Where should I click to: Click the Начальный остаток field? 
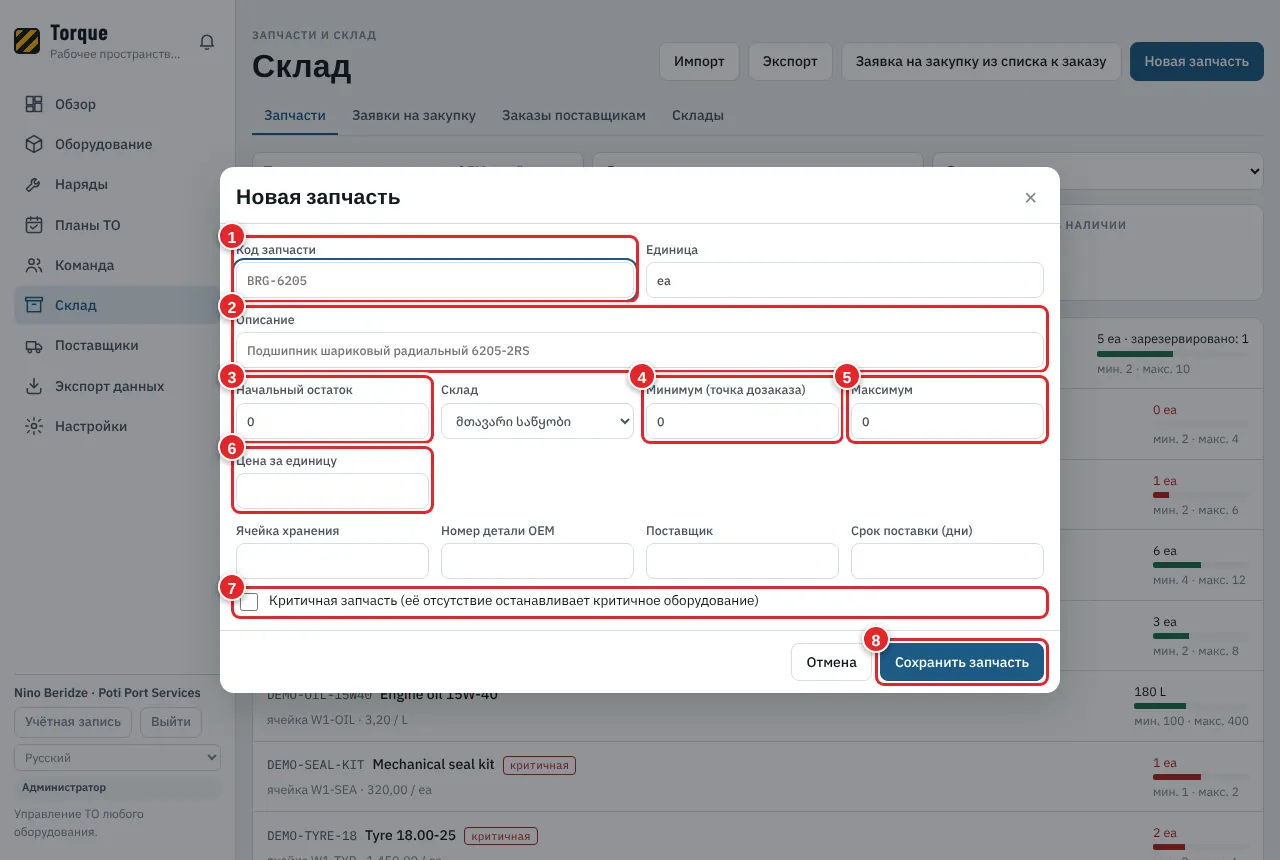(332, 421)
